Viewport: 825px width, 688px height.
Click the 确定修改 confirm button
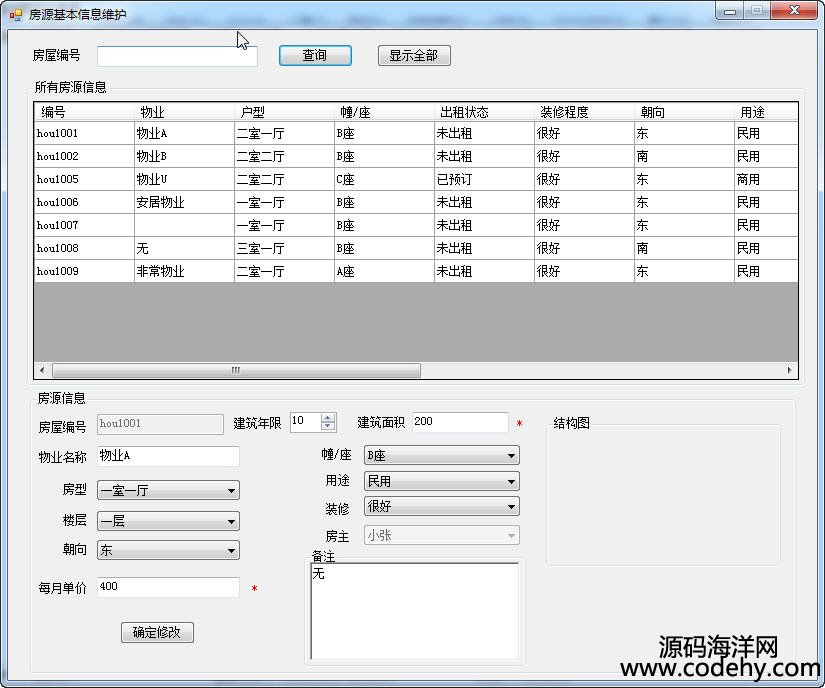157,632
